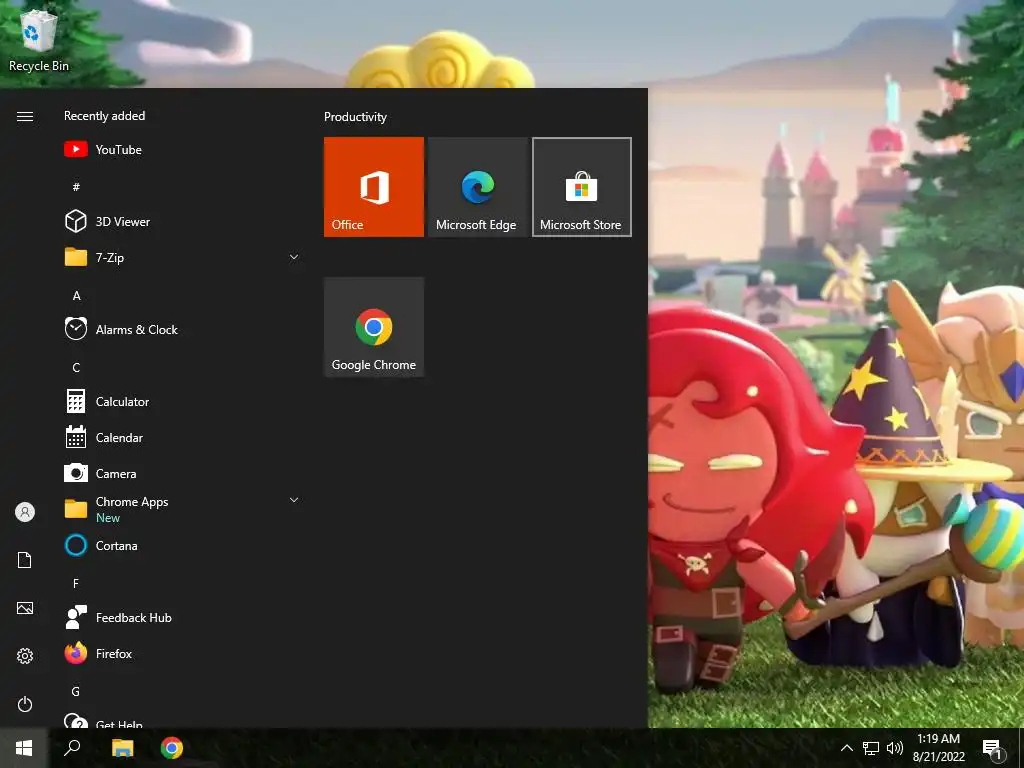1024x768 pixels.
Task: Jump using the A letter header
Action: tap(76, 295)
